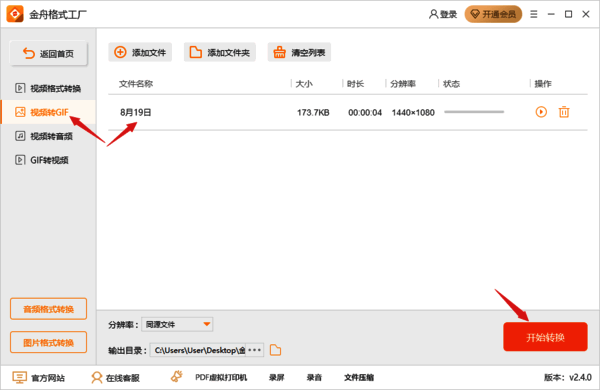Close the 金舟格式工厂 window
This screenshot has width=600, height=390.
tap(586, 15)
